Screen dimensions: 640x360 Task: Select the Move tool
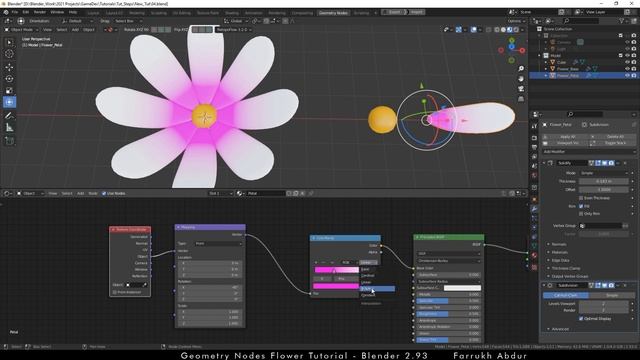(x=9, y=67)
